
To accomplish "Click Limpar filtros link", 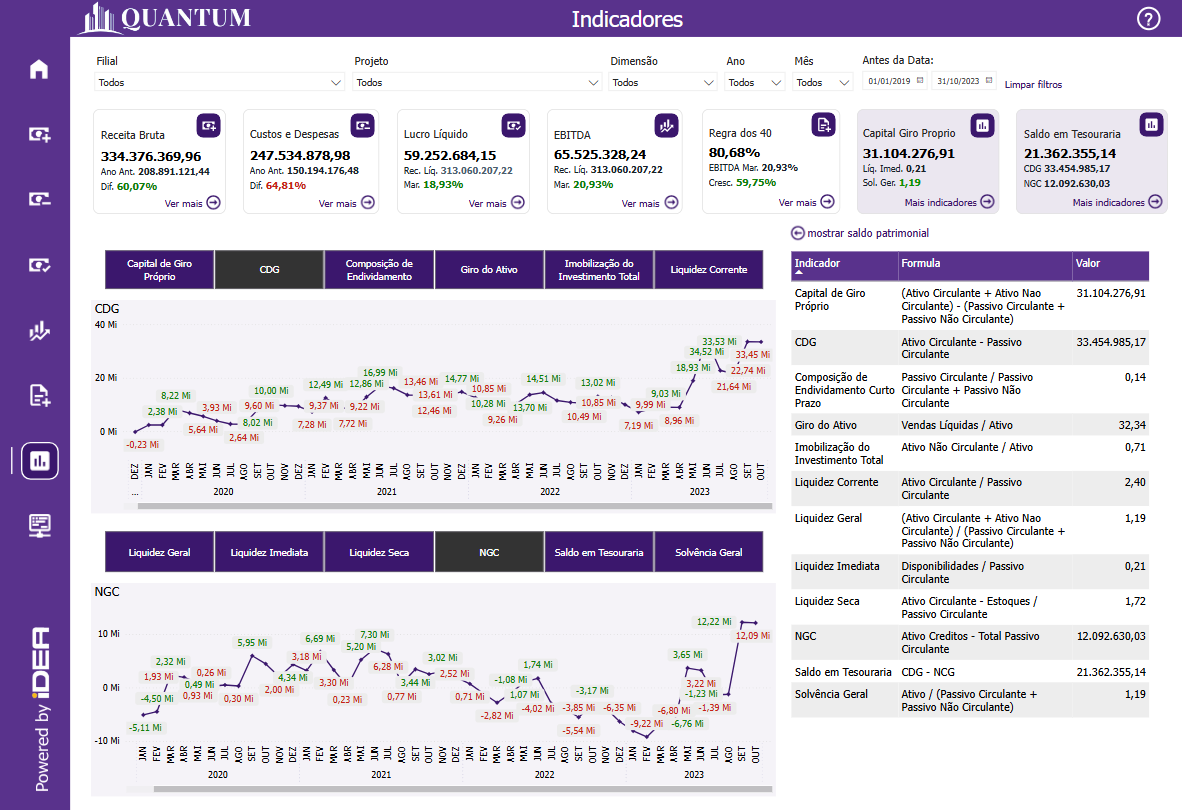I will pyautogui.click(x=1033, y=85).
